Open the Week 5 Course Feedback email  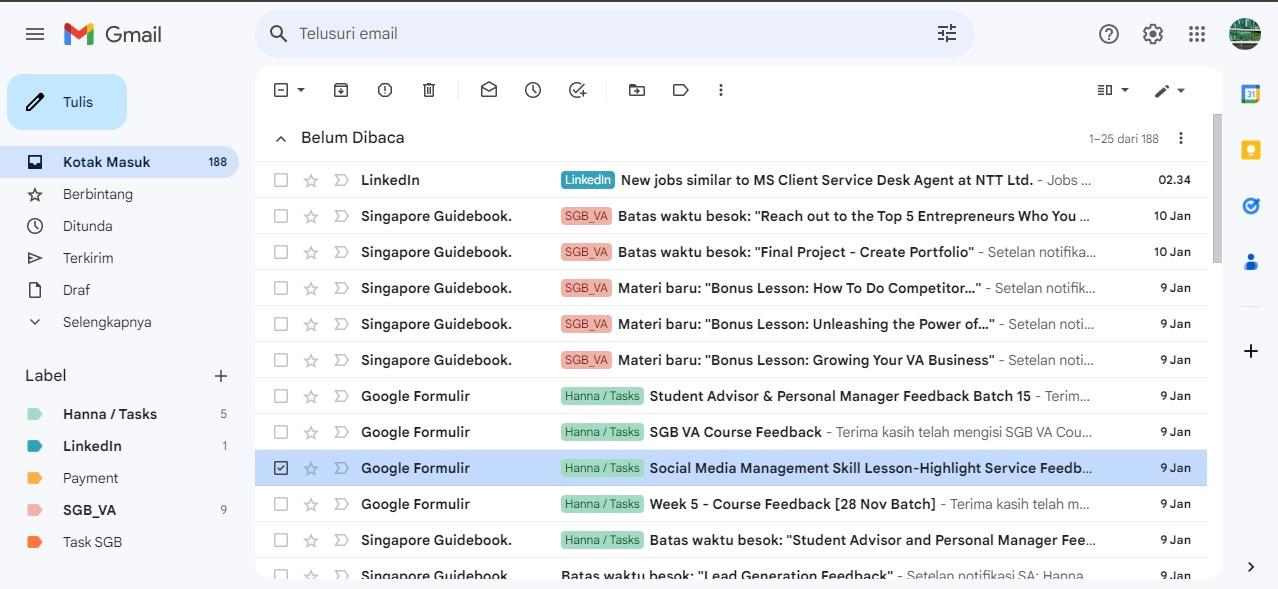792,504
